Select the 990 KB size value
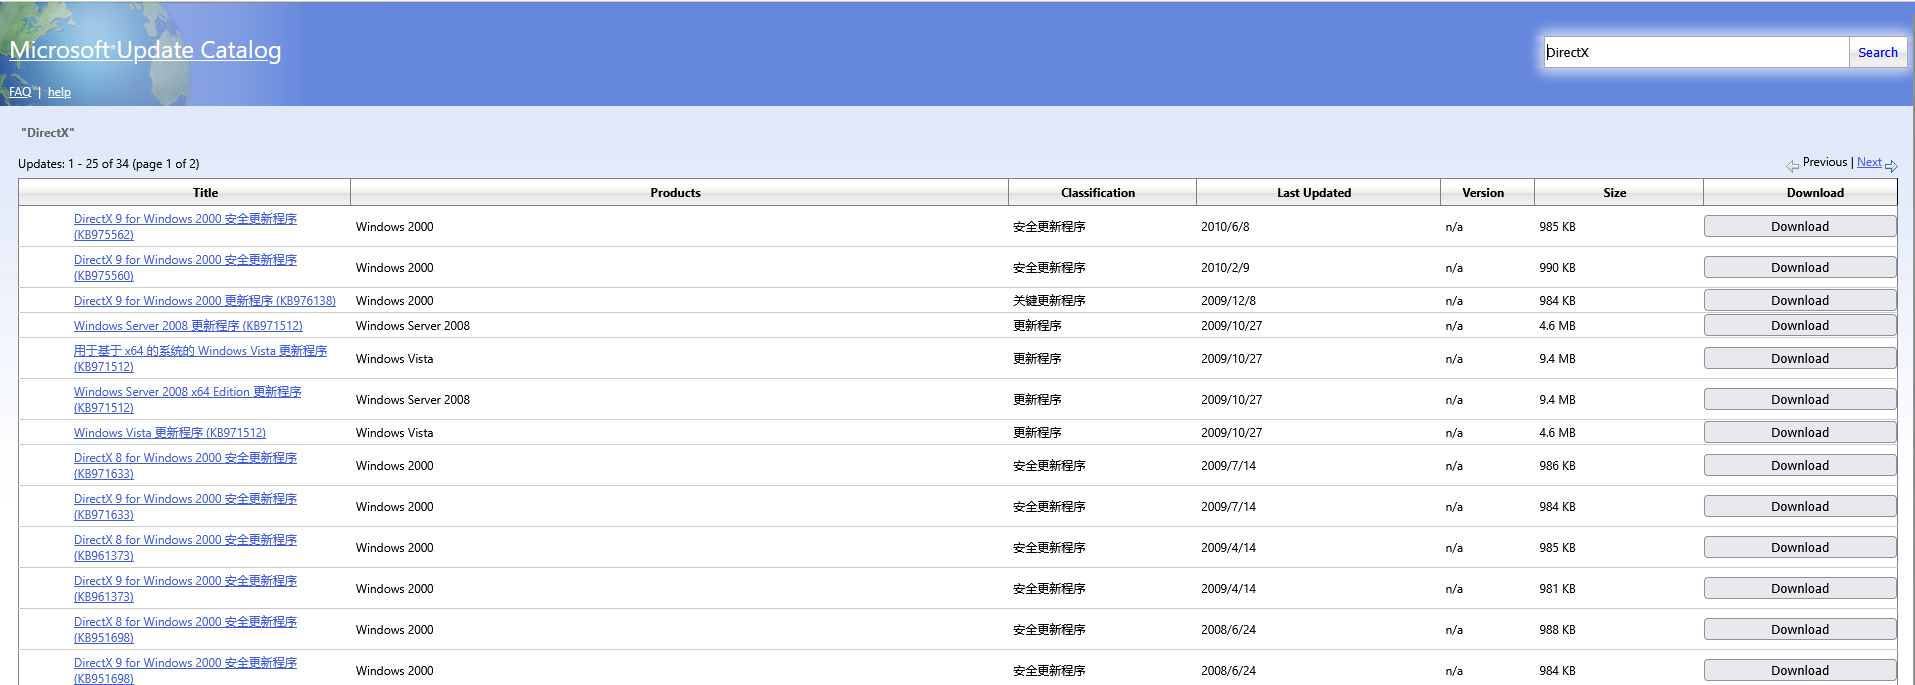The image size is (1915, 685). coord(1557,268)
